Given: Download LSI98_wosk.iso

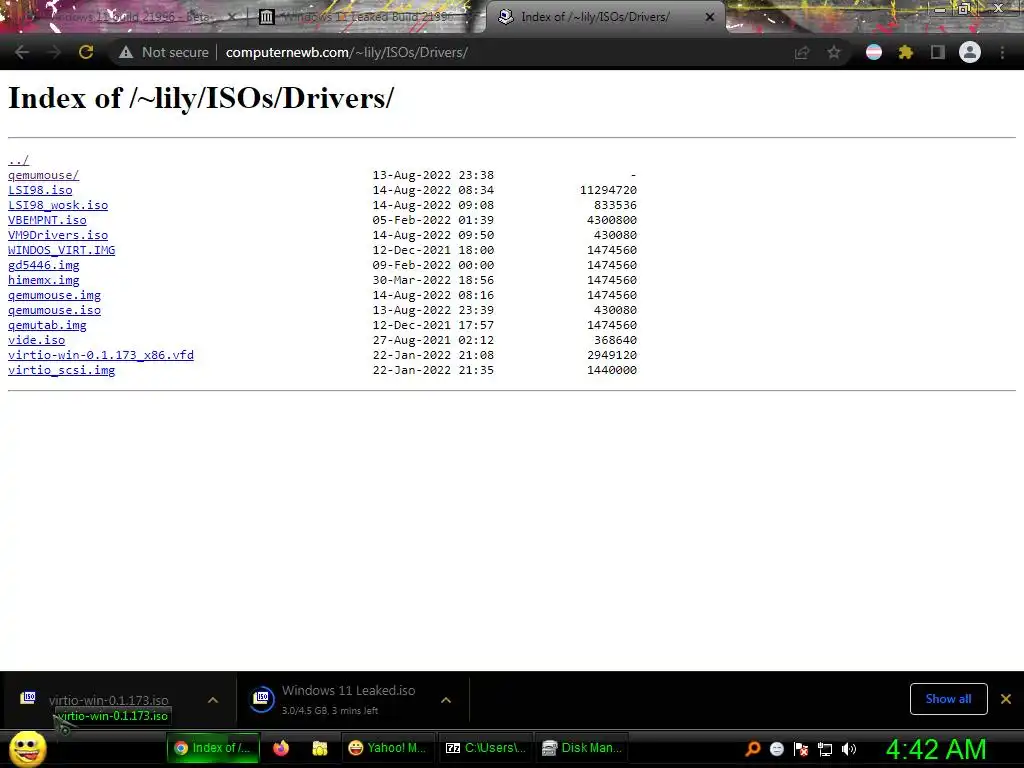Looking at the screenshot, I should point(58,205).
